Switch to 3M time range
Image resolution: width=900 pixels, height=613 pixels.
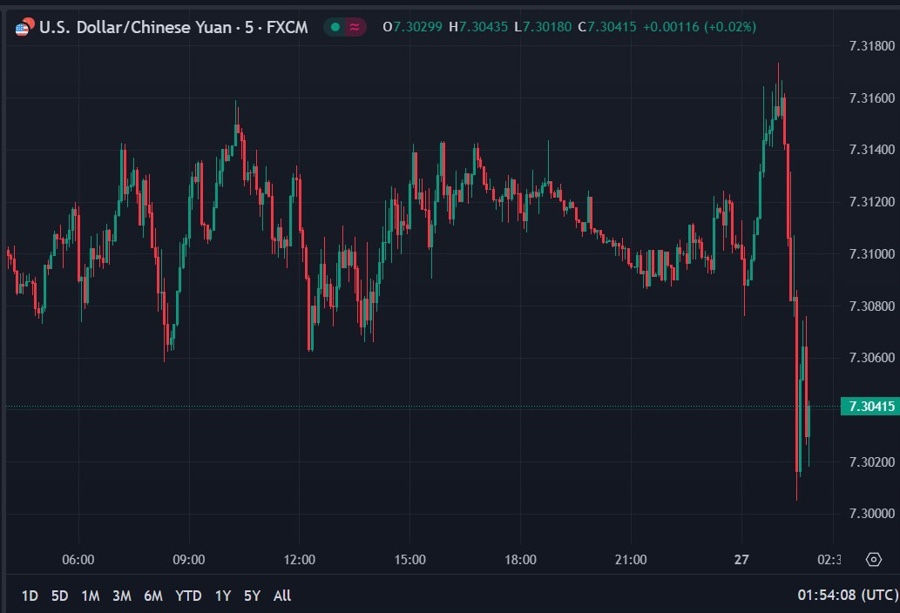click(x=122, y=595)
